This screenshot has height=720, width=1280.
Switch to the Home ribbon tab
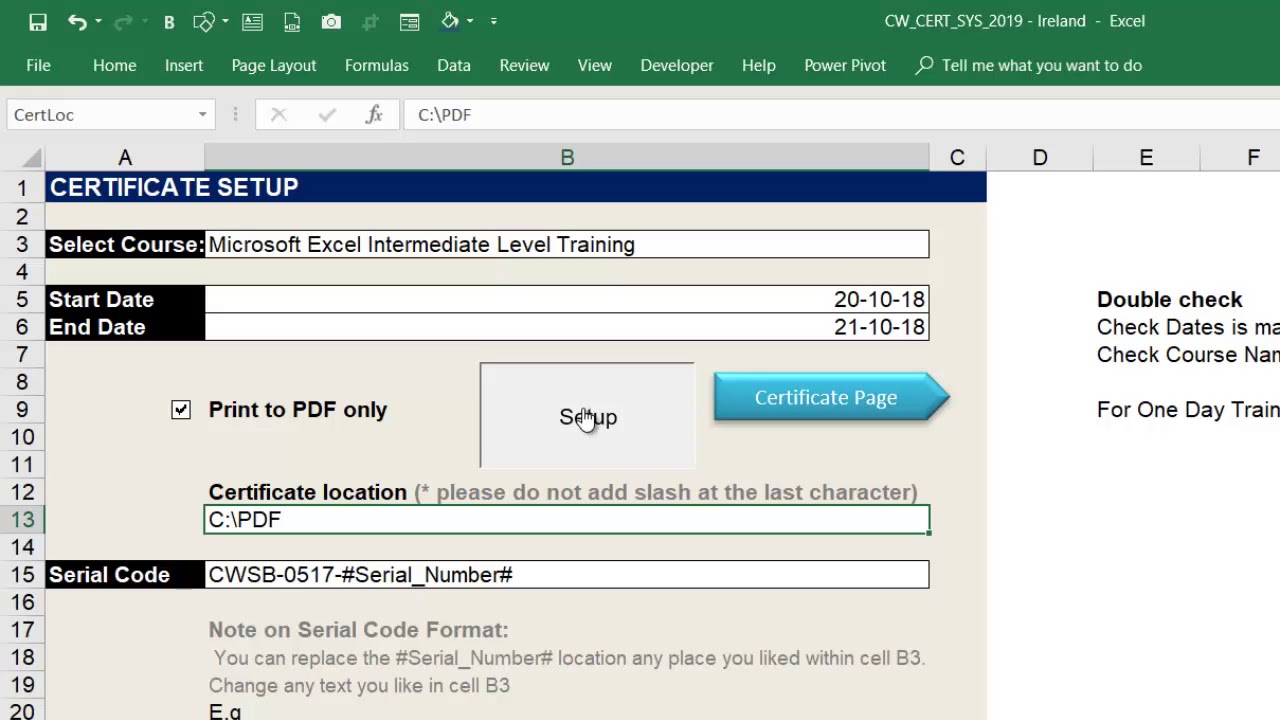click(114, 65)
